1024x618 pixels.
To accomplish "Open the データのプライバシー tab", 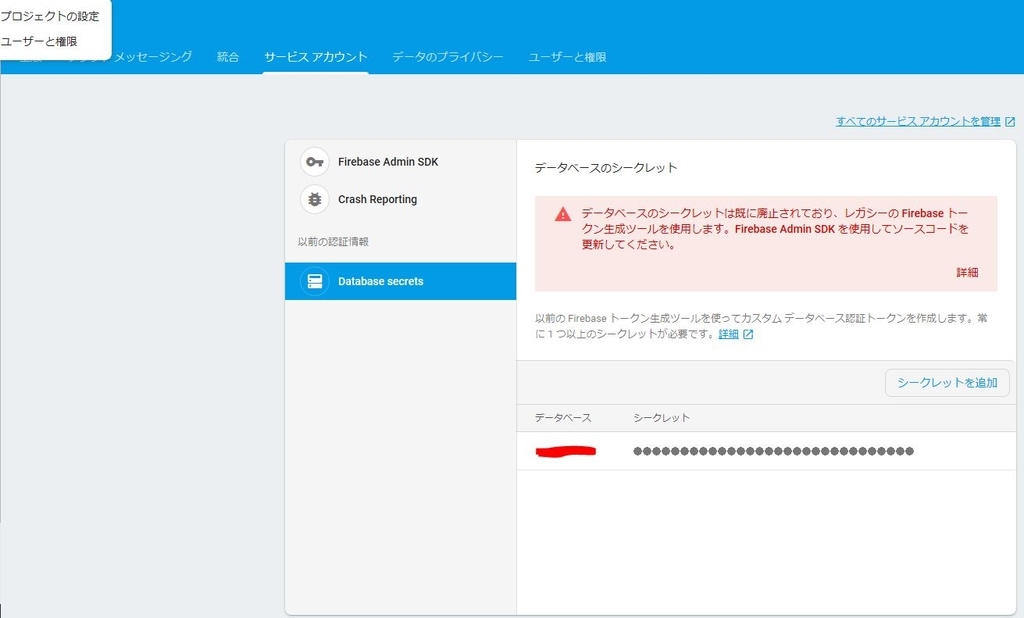I will click(x=447, y=57).
